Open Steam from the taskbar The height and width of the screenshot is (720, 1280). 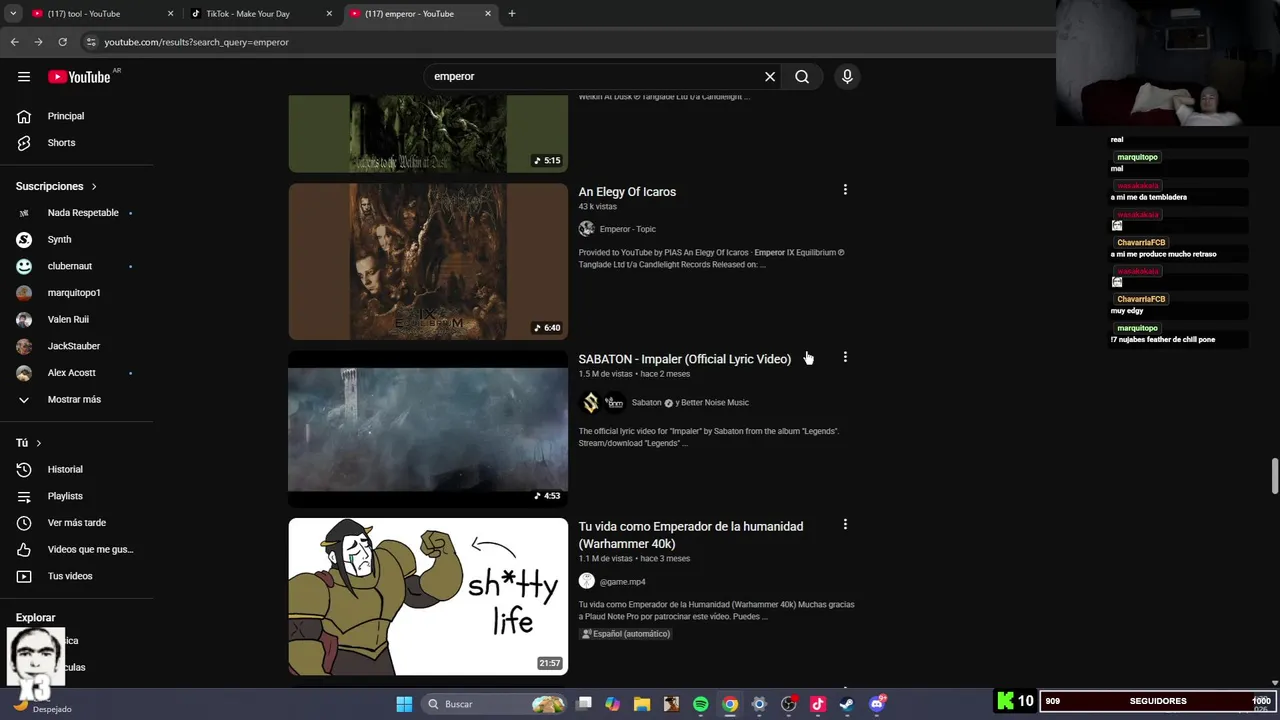coord(847,704)
